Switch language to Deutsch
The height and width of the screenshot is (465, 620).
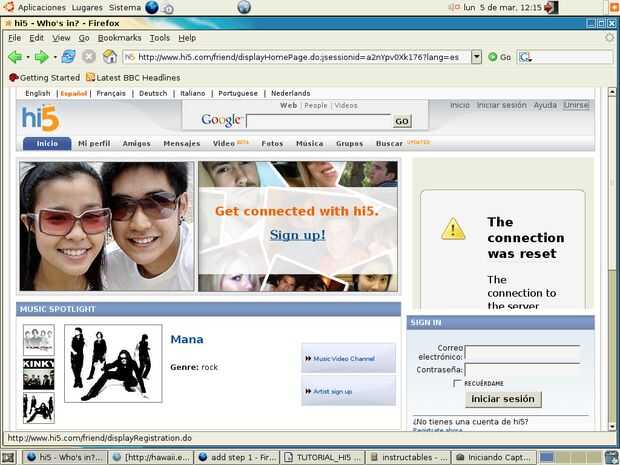pos(153,93)
